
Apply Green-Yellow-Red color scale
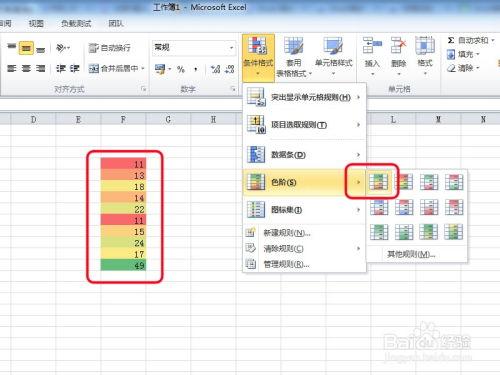[379, 182]
